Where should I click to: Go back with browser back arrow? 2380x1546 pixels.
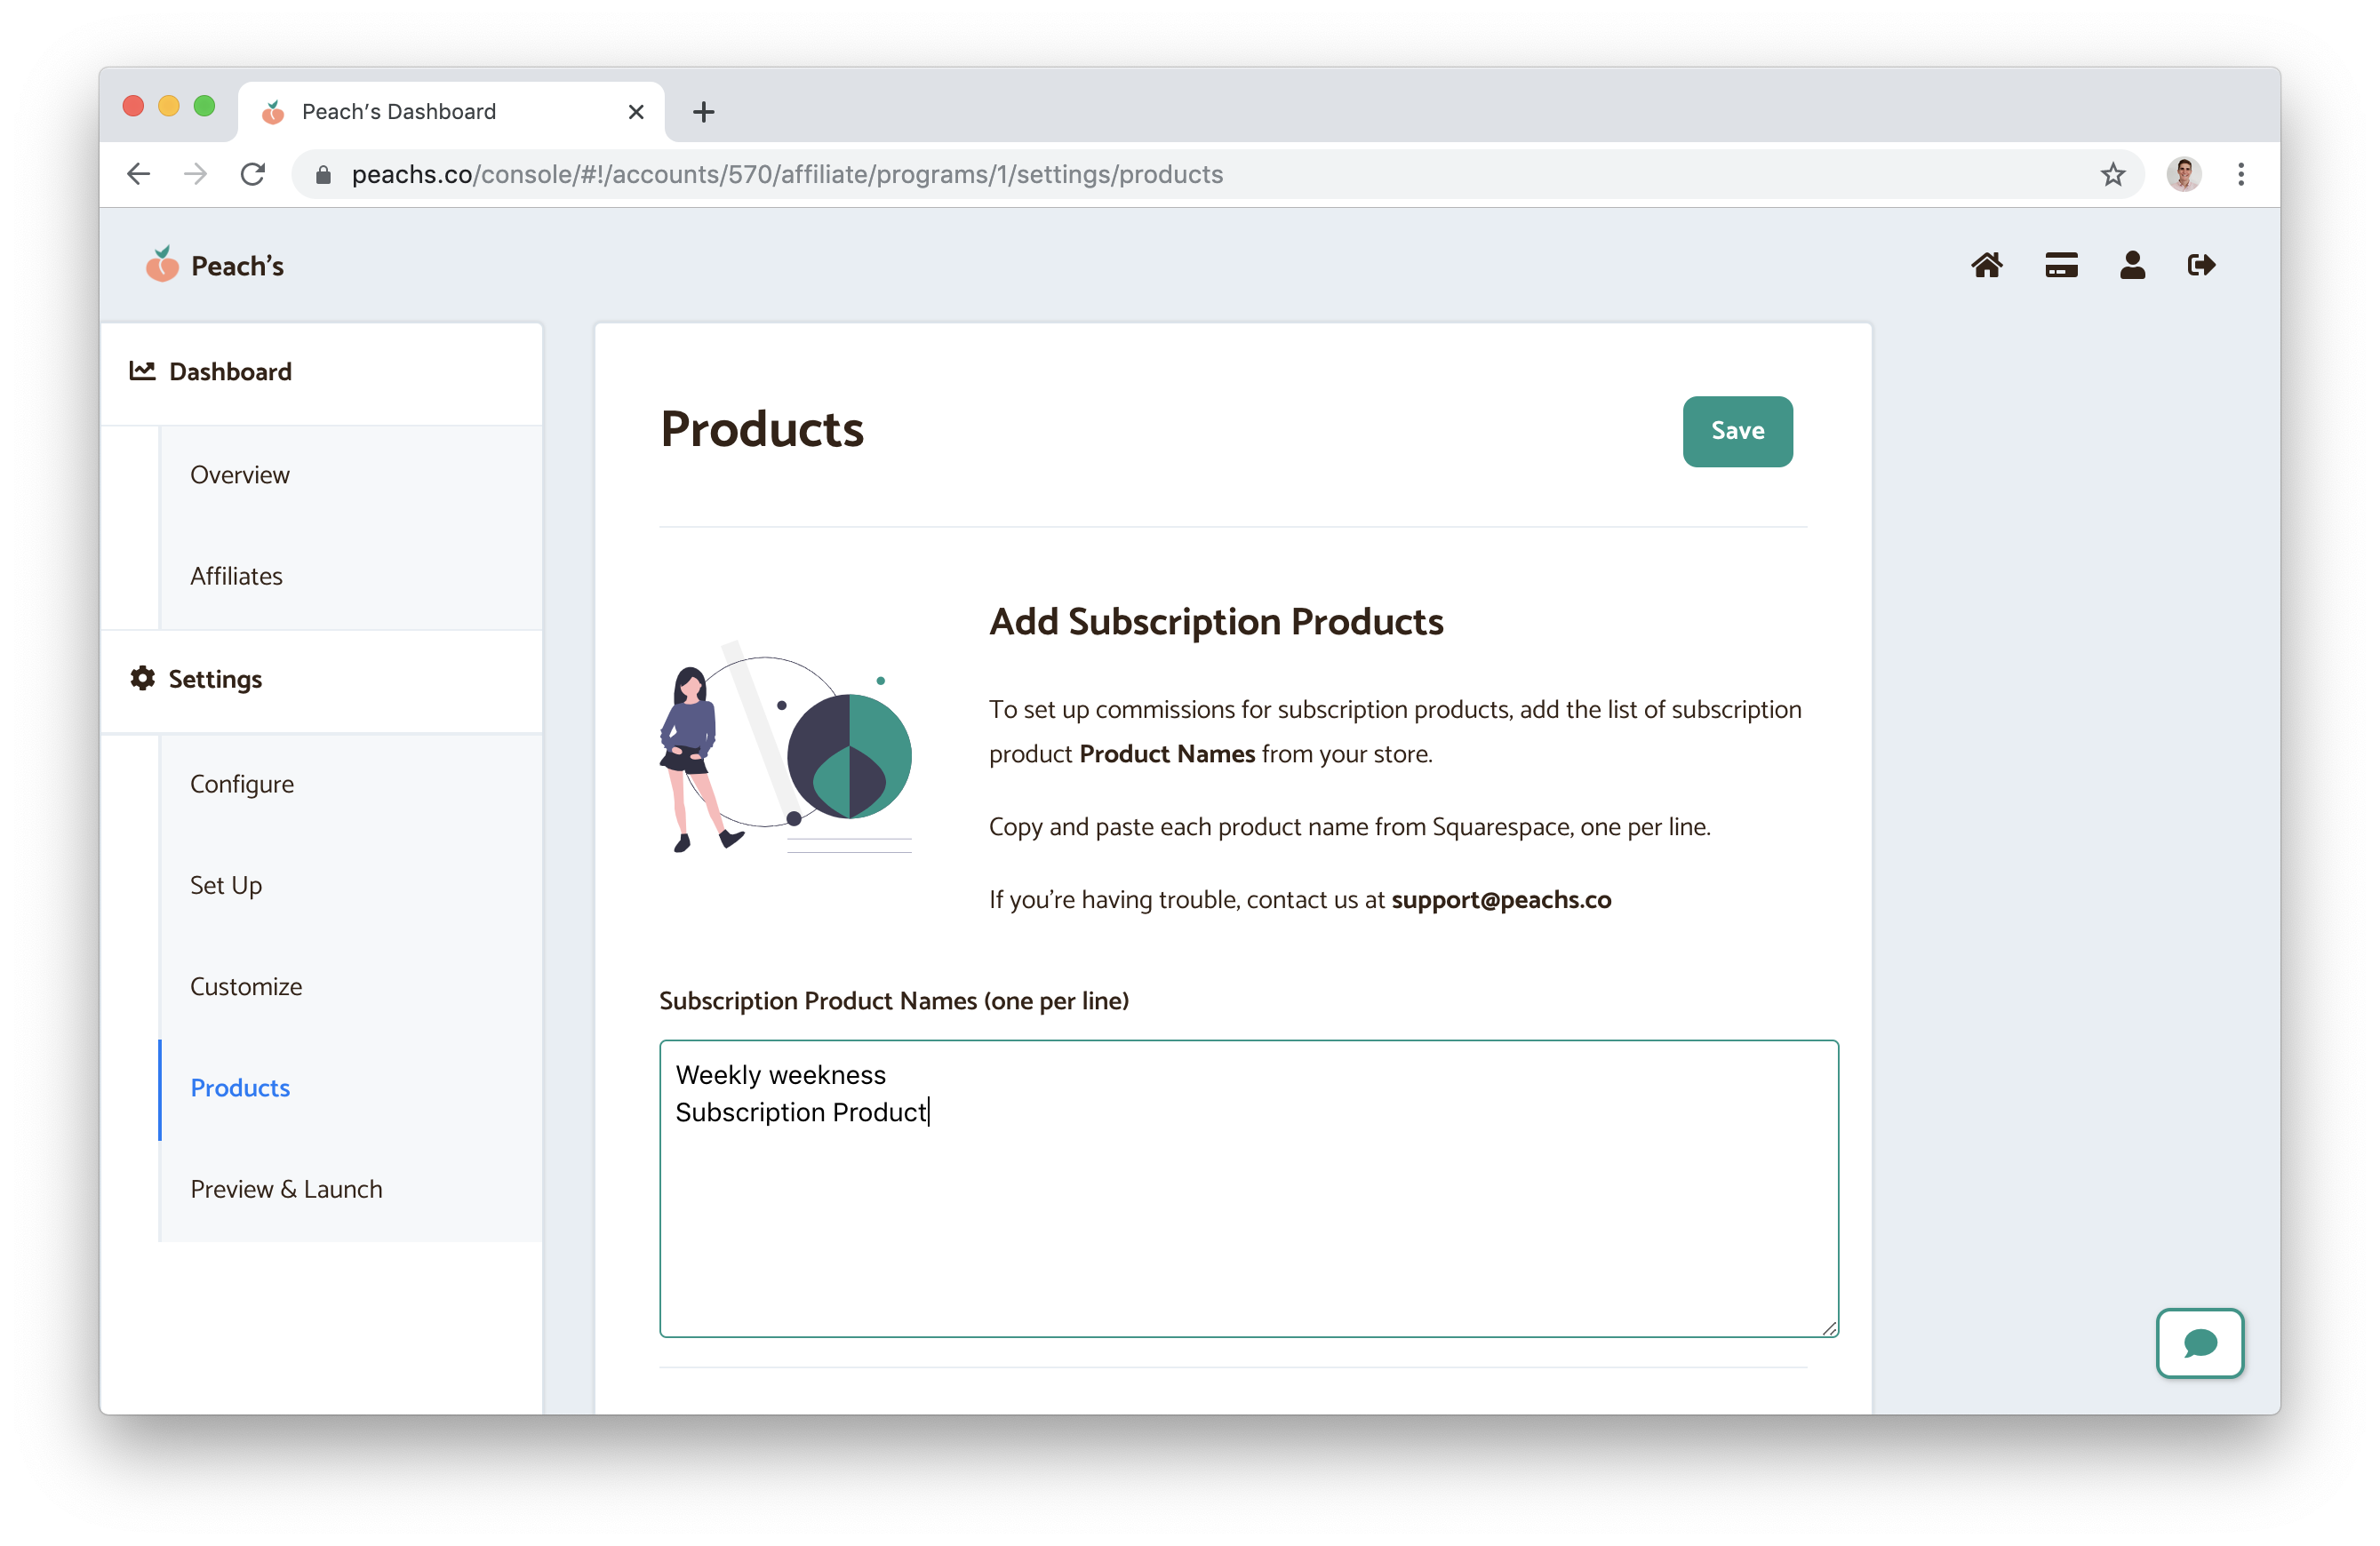[x=139, y=175]
